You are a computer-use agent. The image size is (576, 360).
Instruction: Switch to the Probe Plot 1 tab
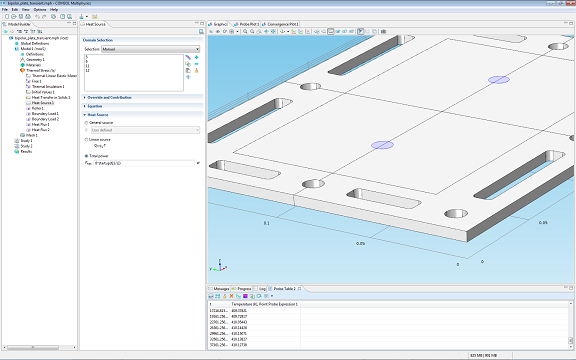click(x=247, y=24)
